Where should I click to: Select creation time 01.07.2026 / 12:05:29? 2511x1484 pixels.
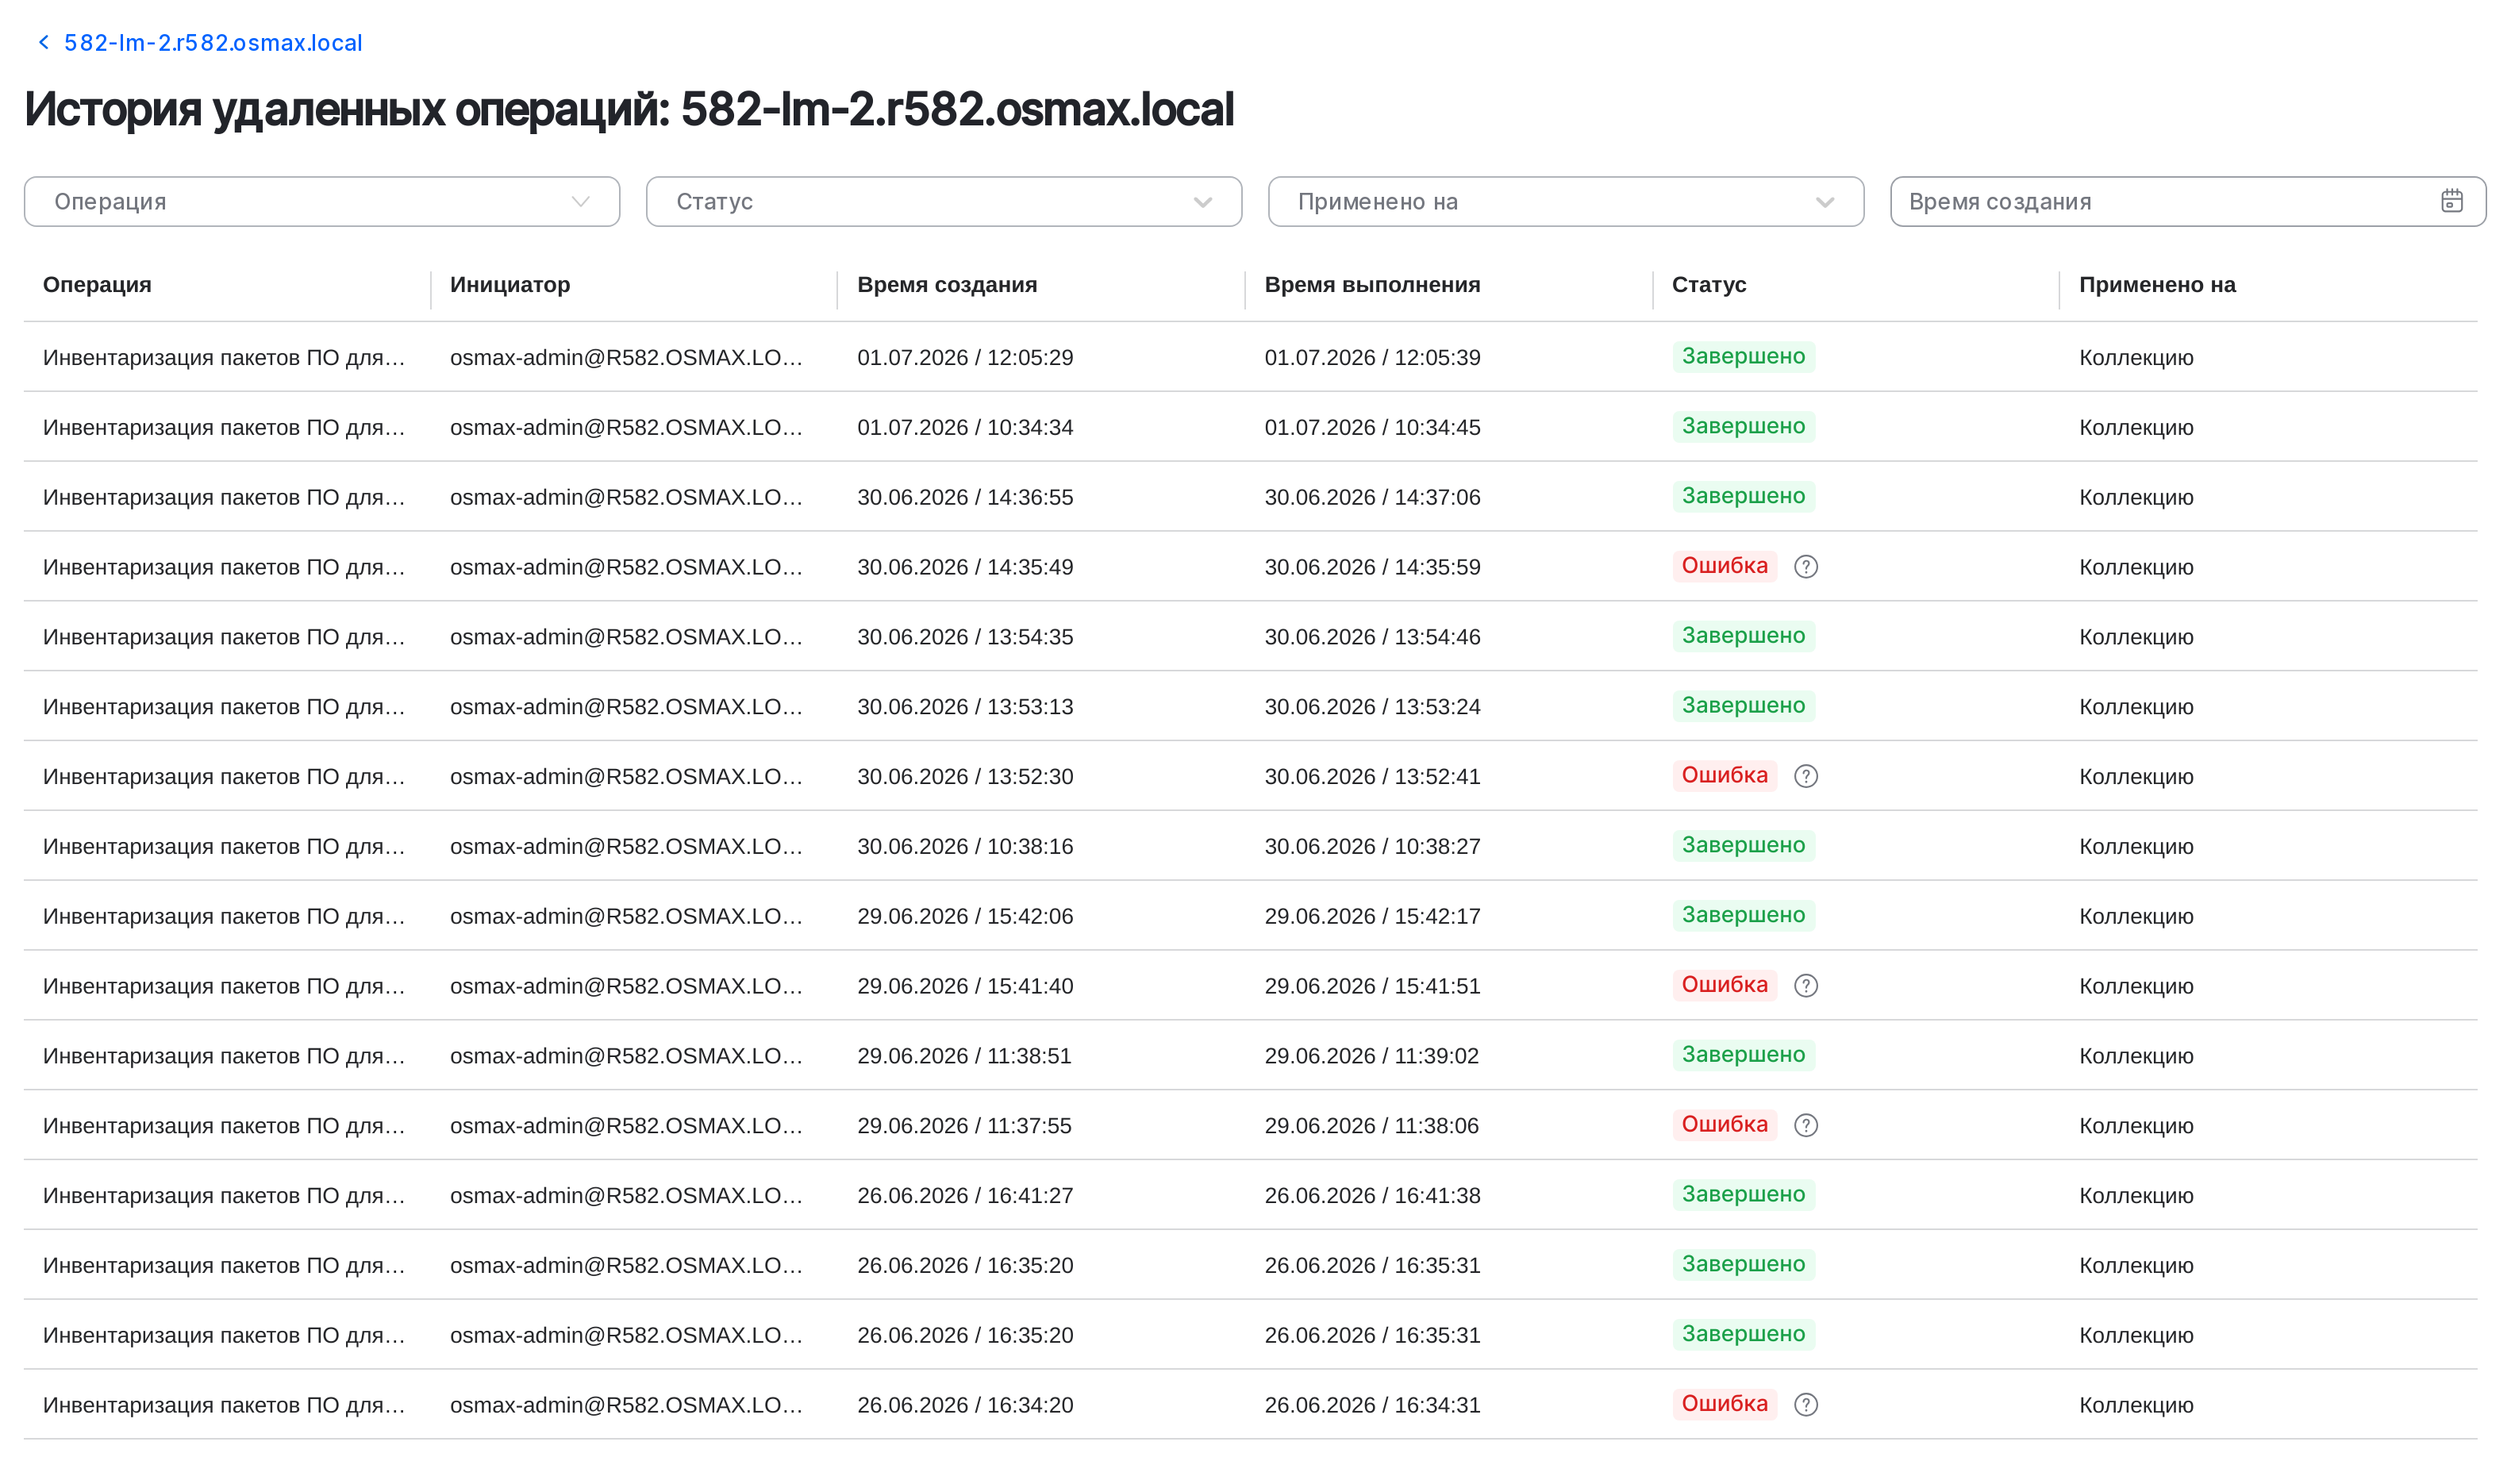tap(965, 358)
